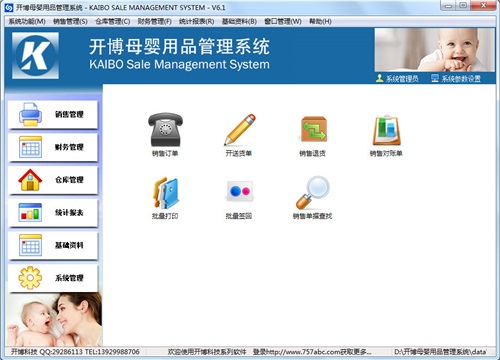Open 系统参数设置 in banner

456,79
